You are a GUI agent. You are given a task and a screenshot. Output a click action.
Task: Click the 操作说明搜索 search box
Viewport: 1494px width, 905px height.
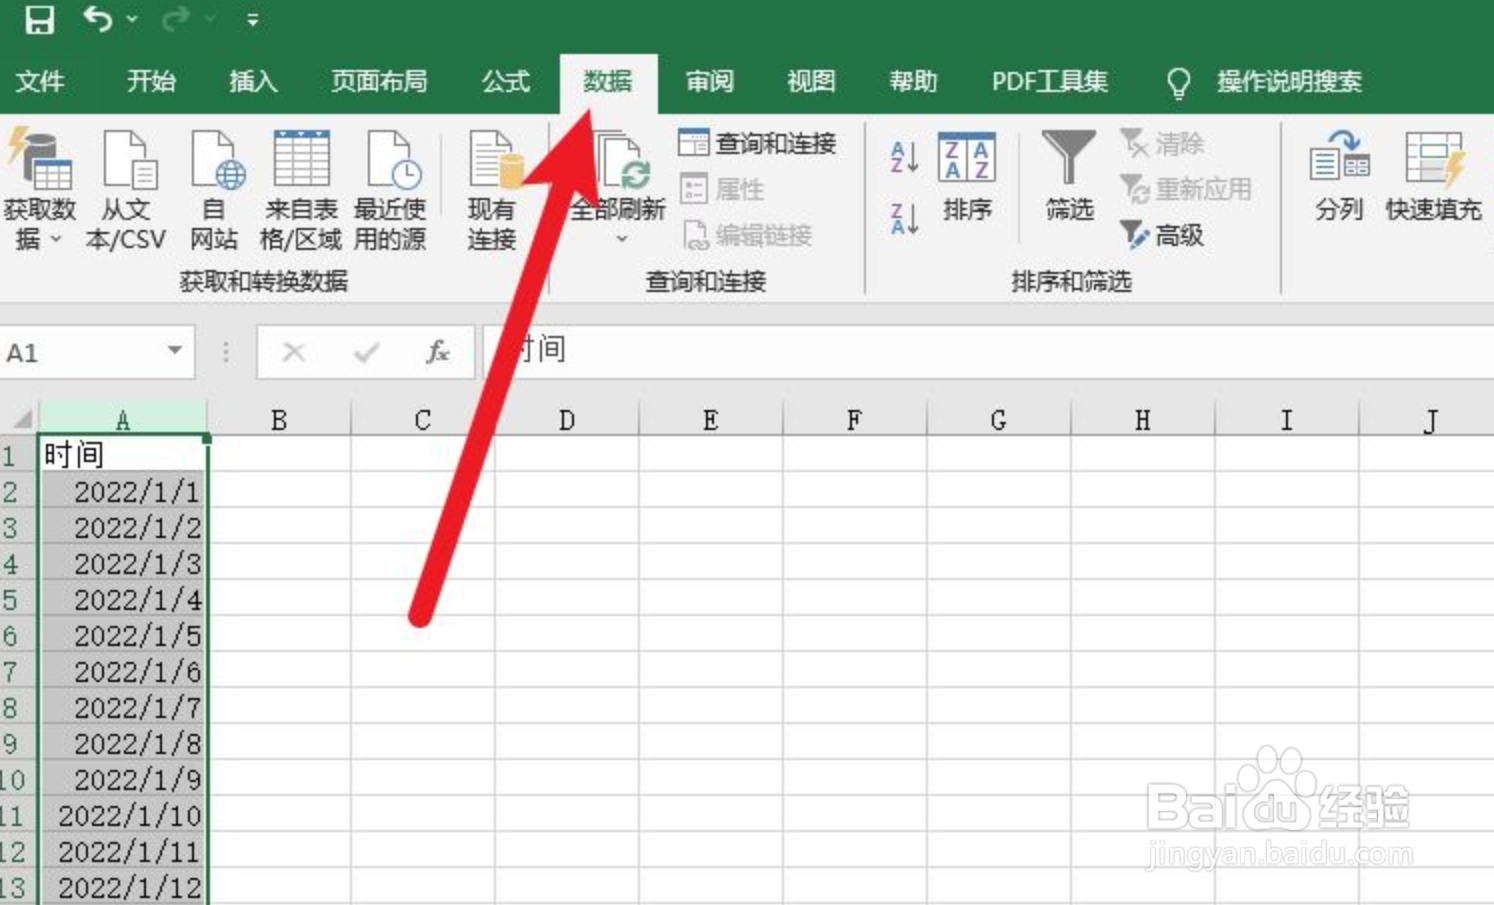[x=1289, y=81]
